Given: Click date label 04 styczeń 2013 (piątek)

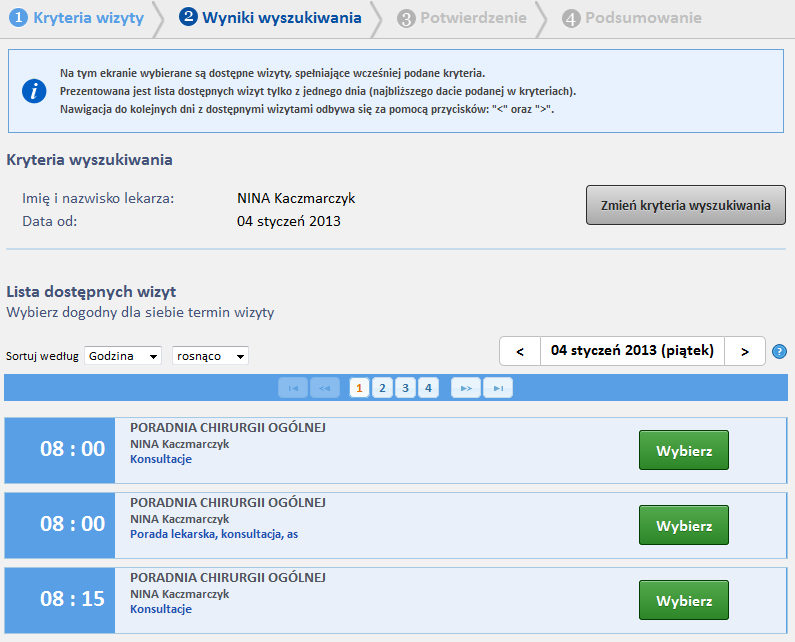Looking at the screenshot, I should click(x=632, y=351).
